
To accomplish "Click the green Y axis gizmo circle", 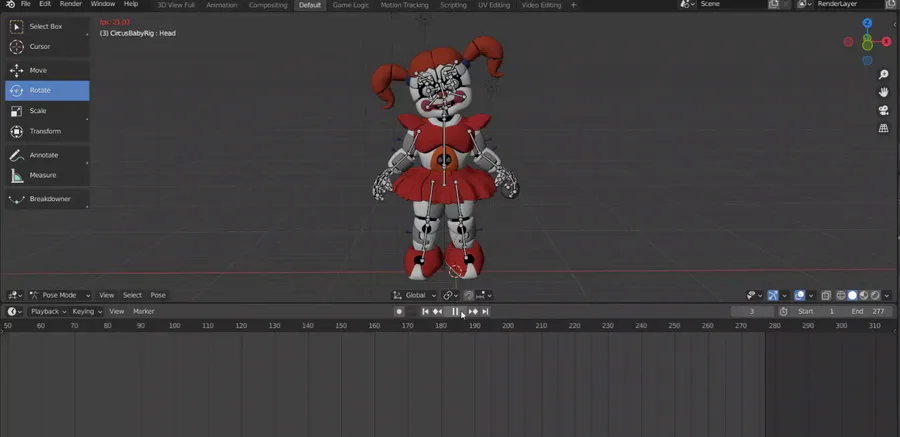I will (867, 44).
